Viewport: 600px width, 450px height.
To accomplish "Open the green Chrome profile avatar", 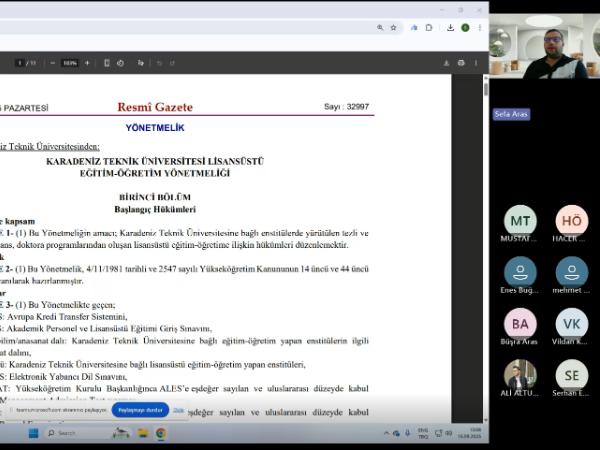I will tap(465, 28).
